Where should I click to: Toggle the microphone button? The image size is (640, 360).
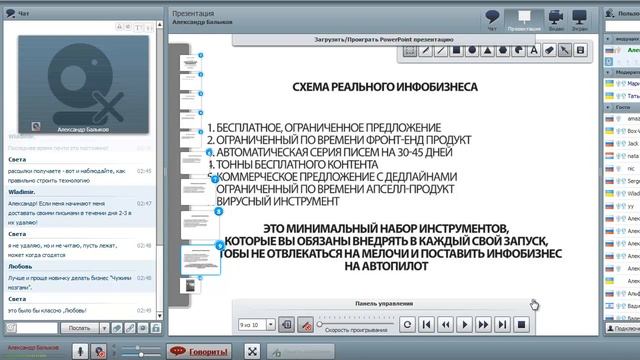coord(80,351)
